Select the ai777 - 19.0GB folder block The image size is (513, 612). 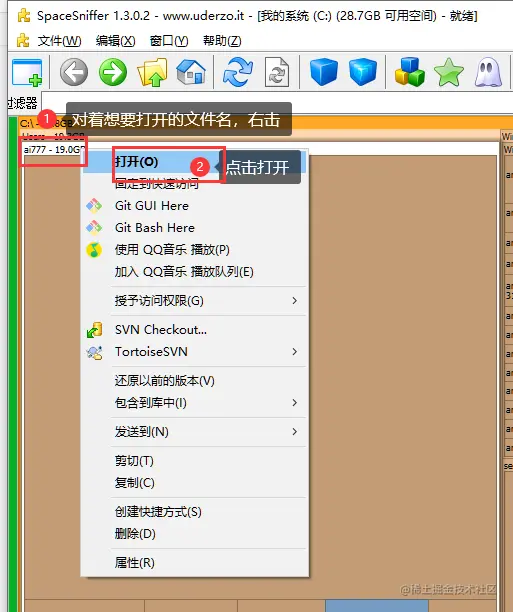point(52,150)
